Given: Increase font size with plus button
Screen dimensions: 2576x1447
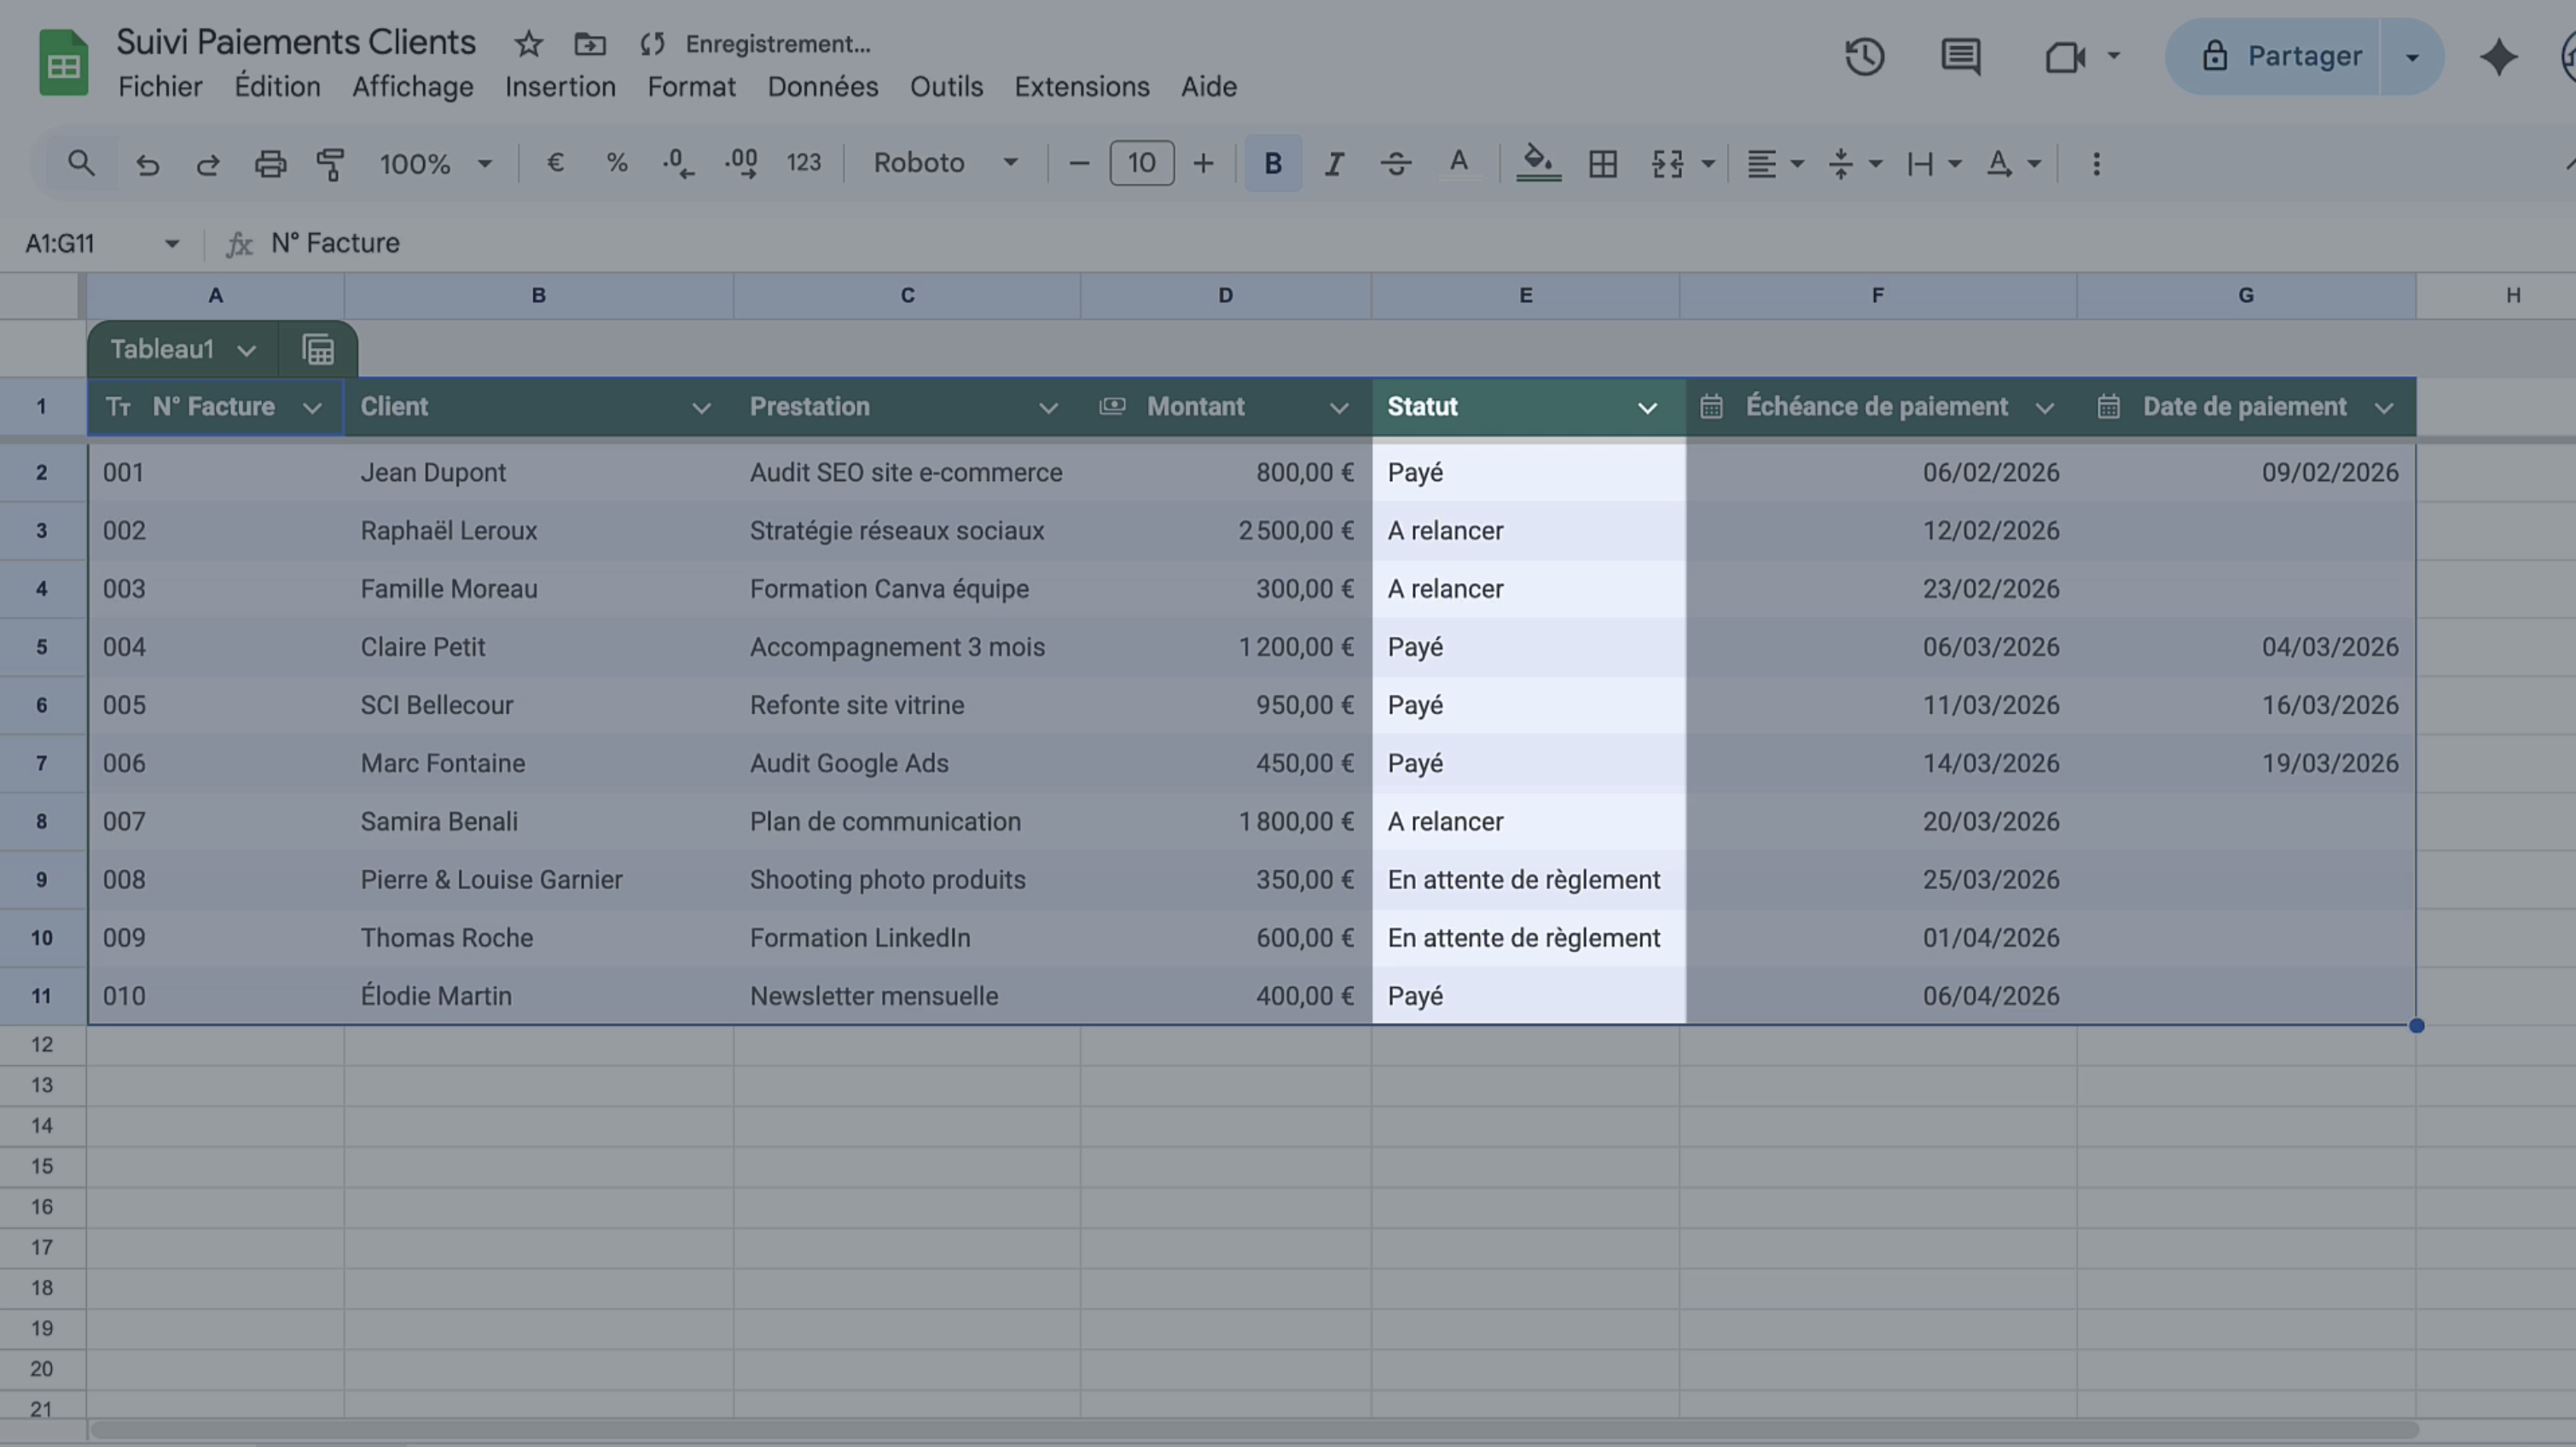Looking at the screenshot, I should (x=1203, y=163).
